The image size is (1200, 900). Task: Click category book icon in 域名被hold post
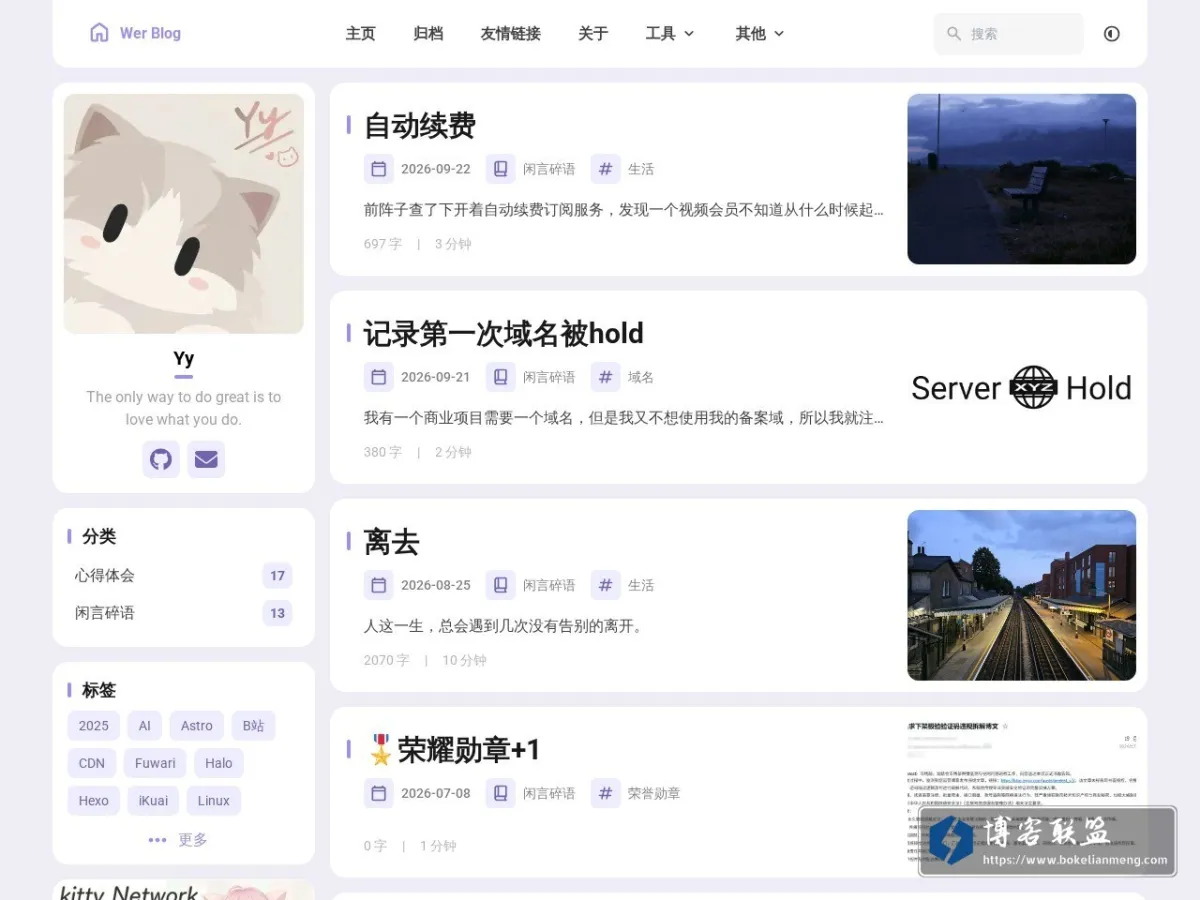point(501,377)
